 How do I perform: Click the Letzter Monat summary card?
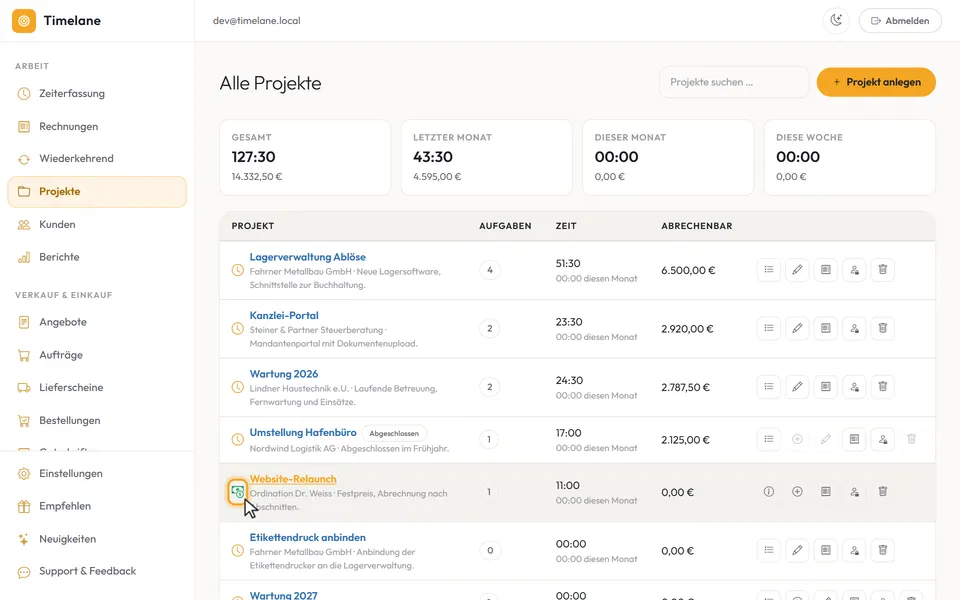[487, 157]
